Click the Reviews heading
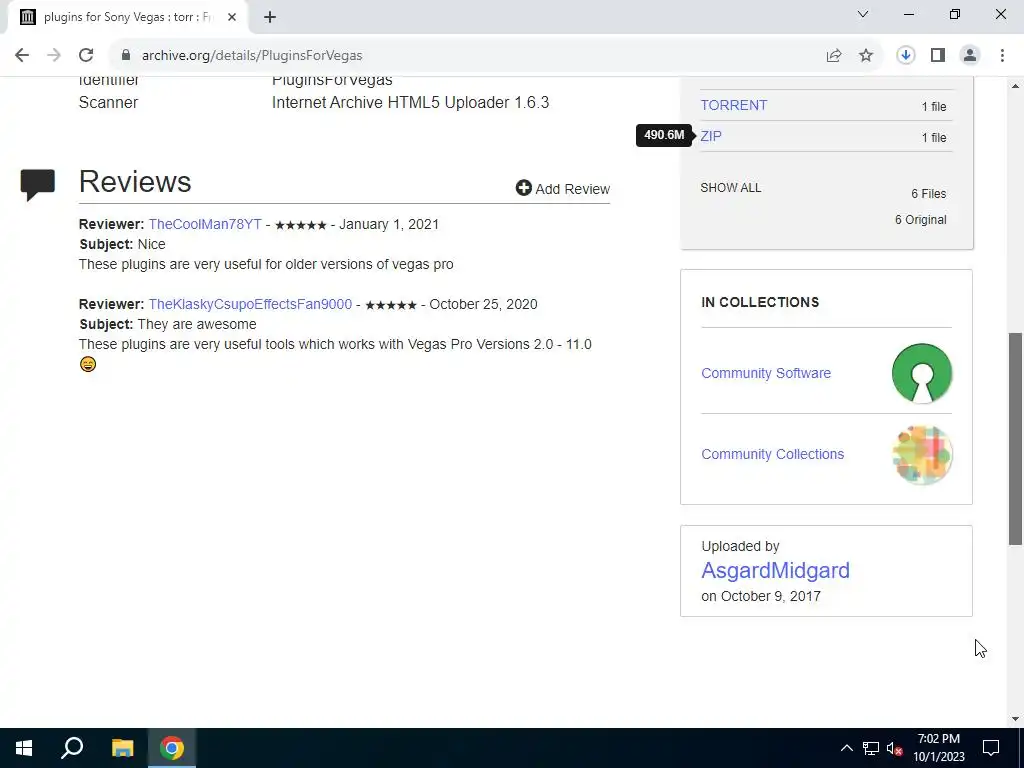The height and width of the screenshot is (768, 1024). click(135, 182)
